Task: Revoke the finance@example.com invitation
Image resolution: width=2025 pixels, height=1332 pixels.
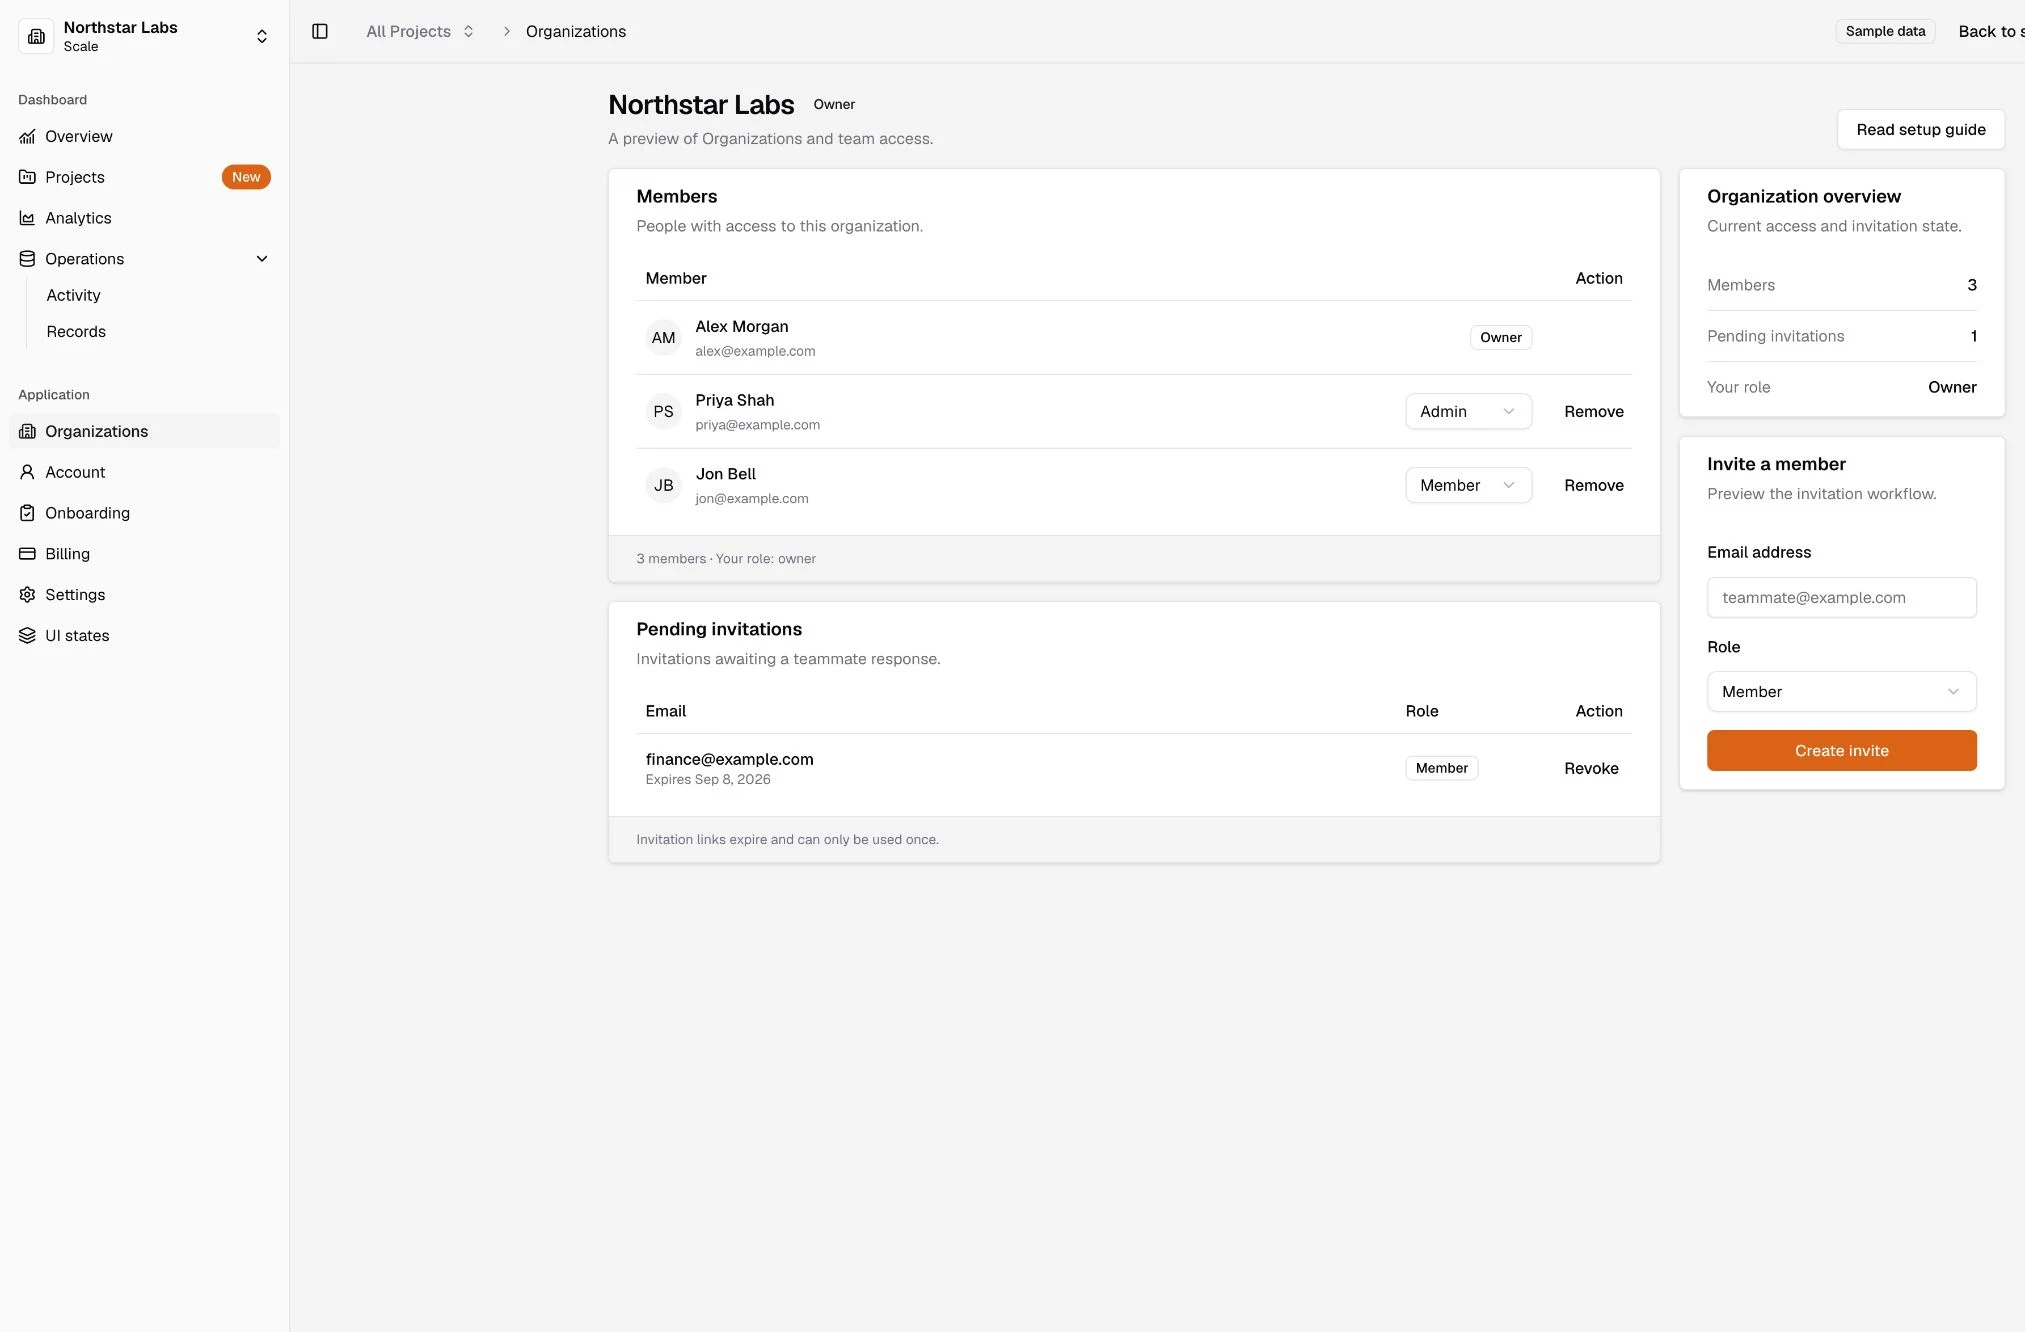Action: (1591, 768)
